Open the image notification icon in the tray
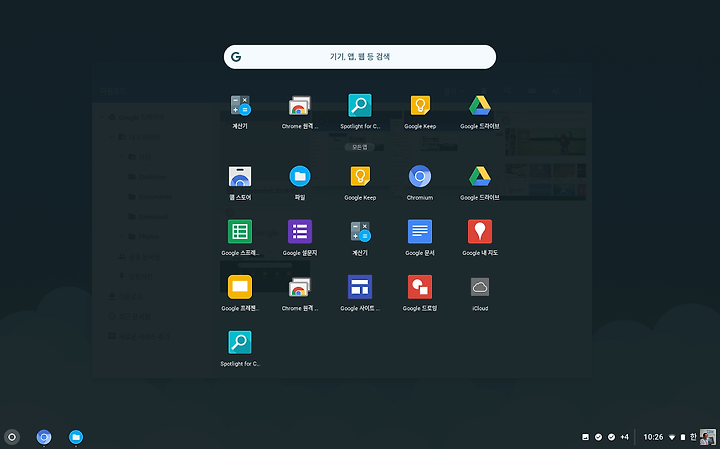 pyautogui.click(x=585, y=437)
